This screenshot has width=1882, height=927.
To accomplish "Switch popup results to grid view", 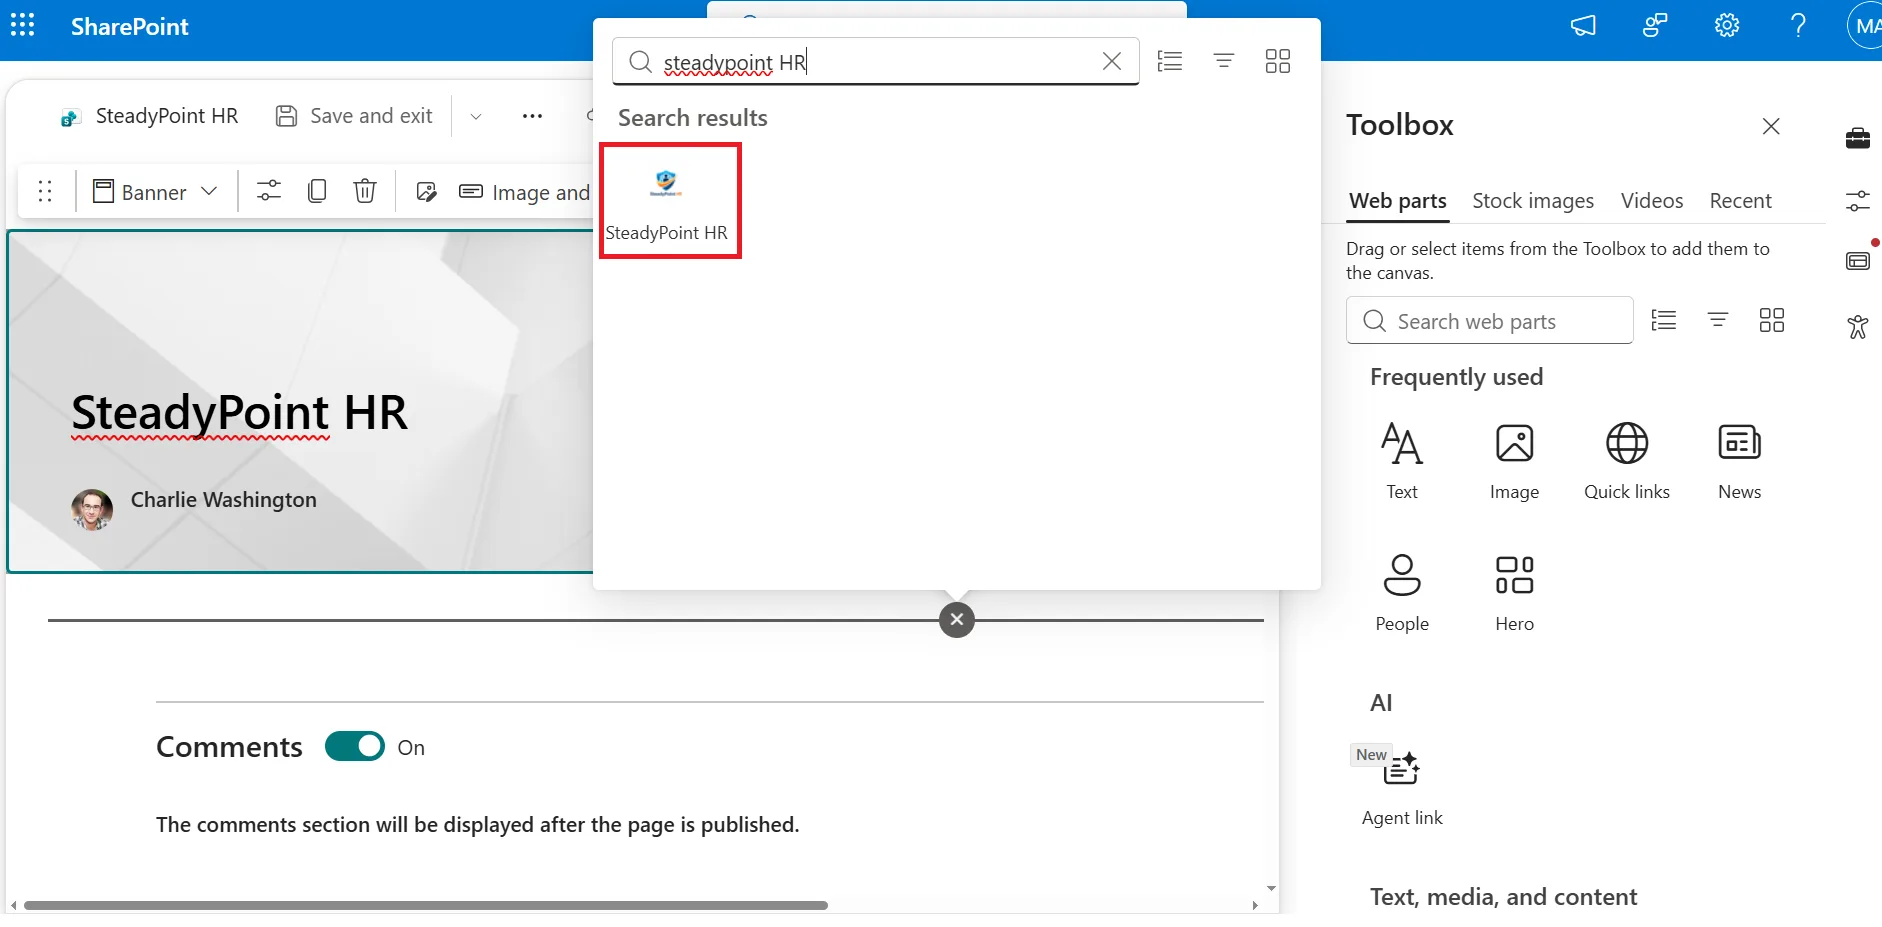I will 1278,61.
